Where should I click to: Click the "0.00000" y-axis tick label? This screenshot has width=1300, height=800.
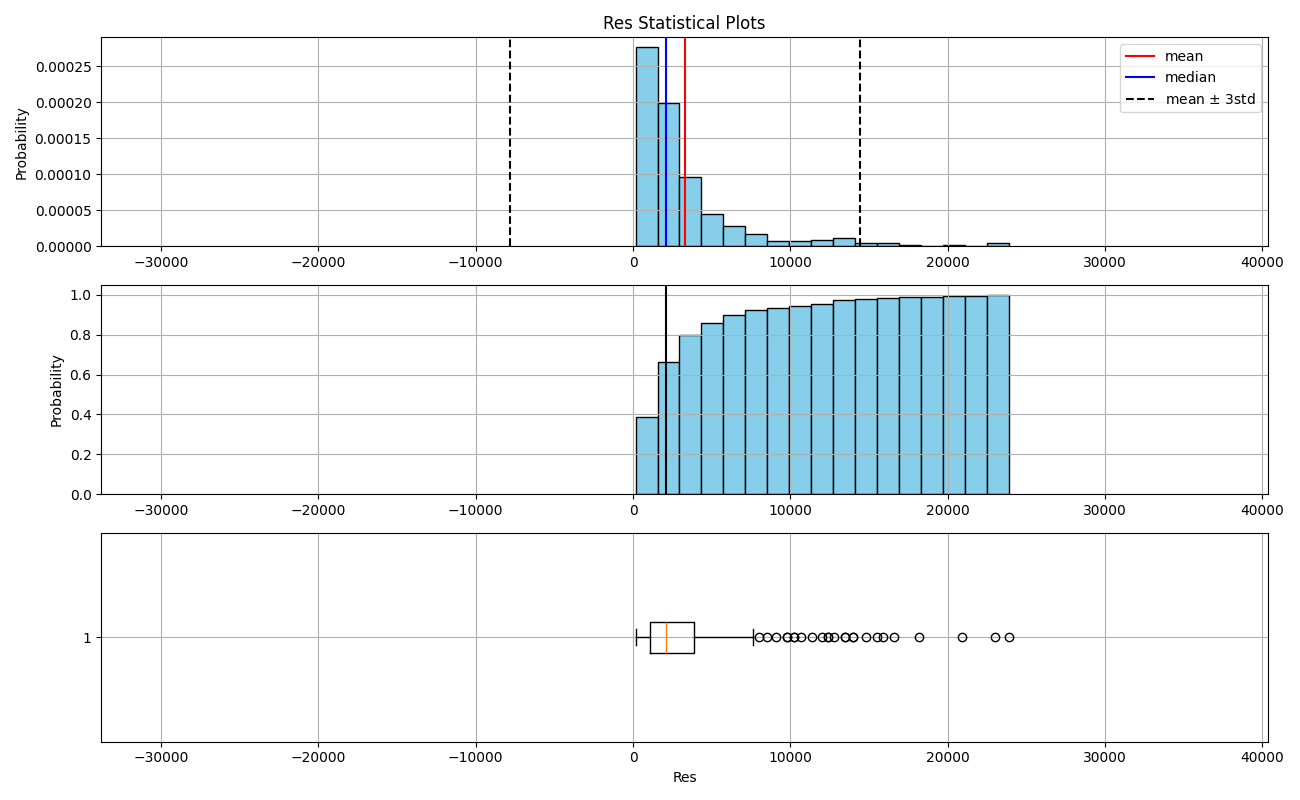pyautogui.click(x=64, y=246)
